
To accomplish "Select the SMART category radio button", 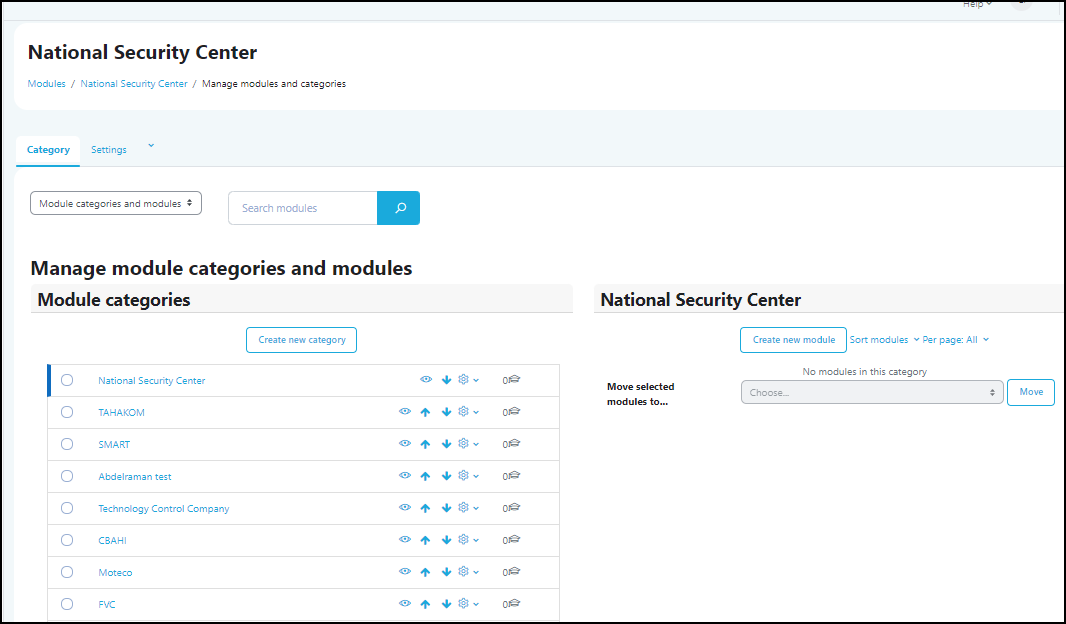I will pos(67,444).
